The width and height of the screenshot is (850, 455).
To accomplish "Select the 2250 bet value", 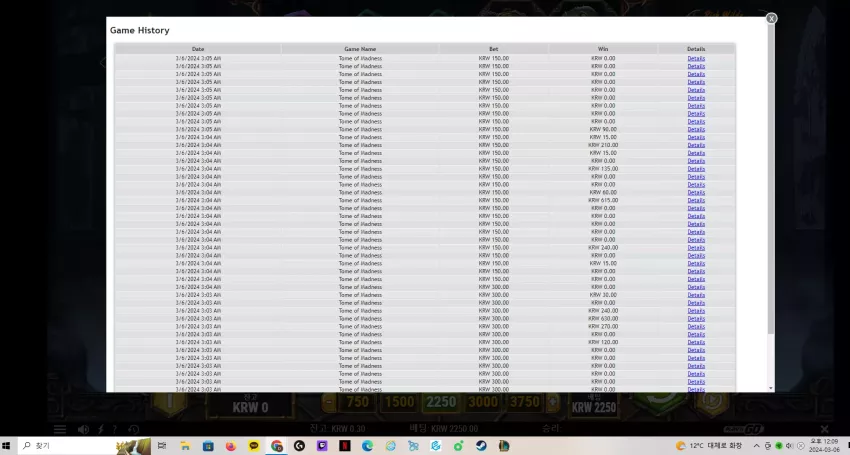I will tap(441, 402).
